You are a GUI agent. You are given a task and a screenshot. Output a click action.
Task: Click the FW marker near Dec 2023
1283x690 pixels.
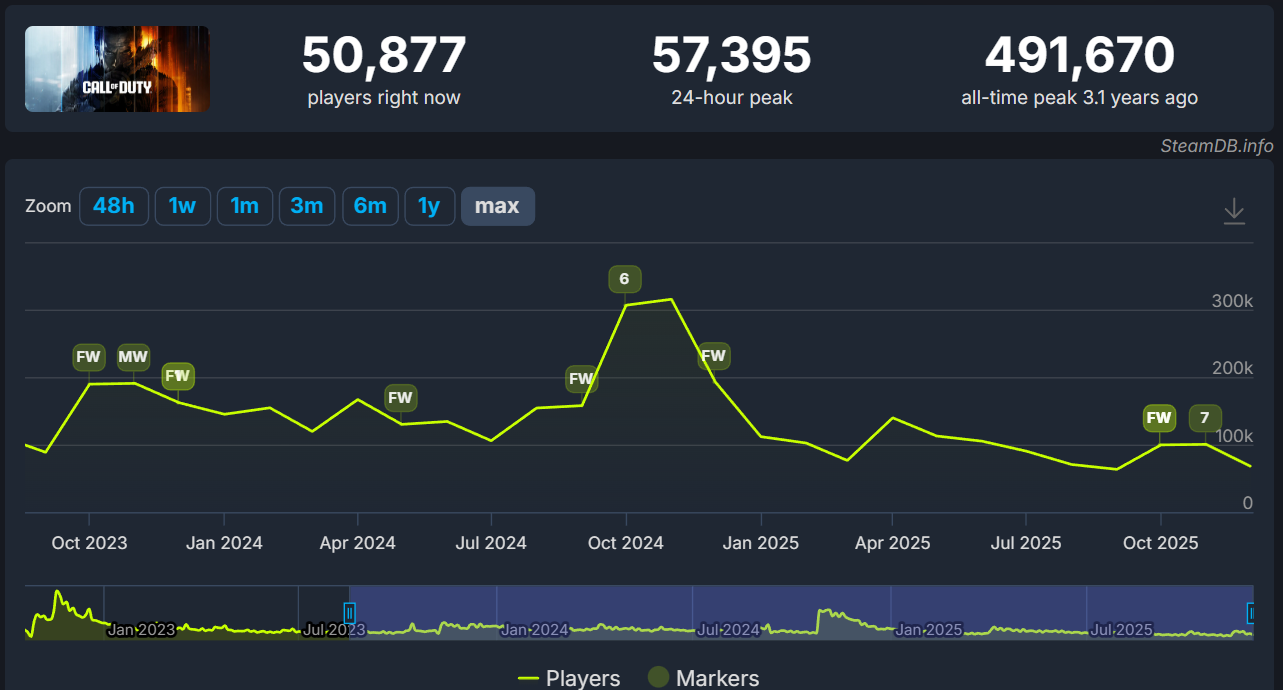[x=178, y=377]
